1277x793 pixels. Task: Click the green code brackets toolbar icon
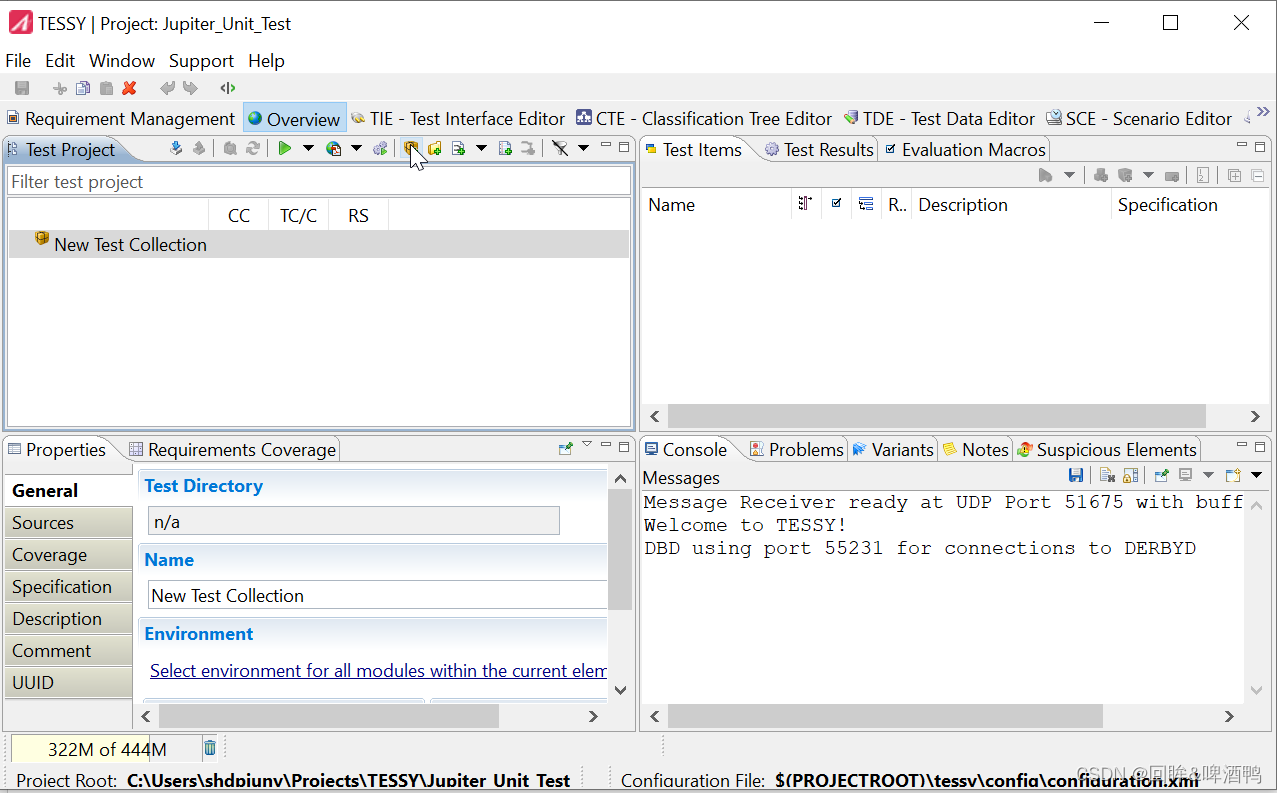point(228,88)
